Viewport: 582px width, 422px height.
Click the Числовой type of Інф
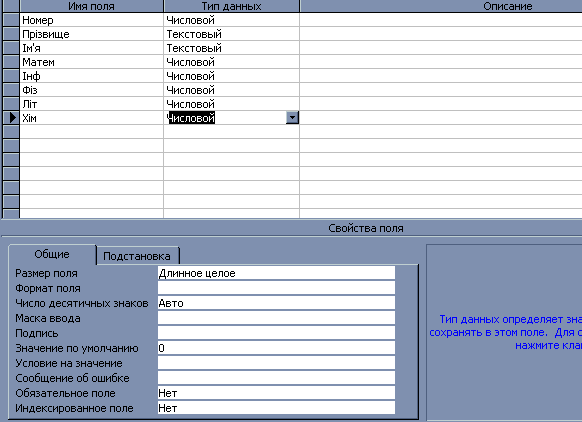point(231,76)
